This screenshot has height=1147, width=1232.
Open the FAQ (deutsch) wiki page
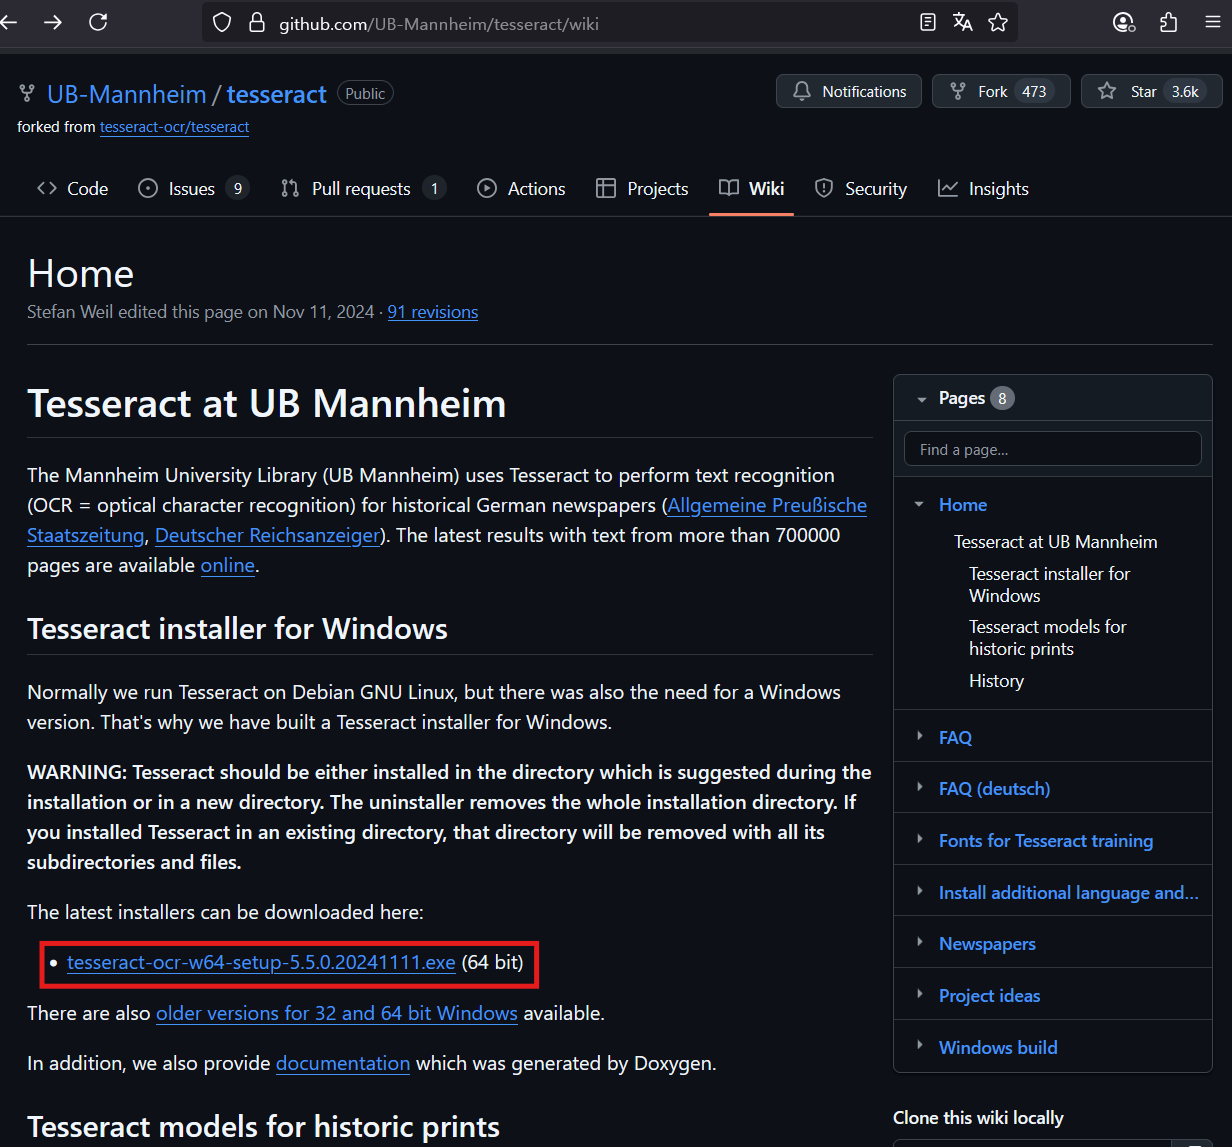995,789
